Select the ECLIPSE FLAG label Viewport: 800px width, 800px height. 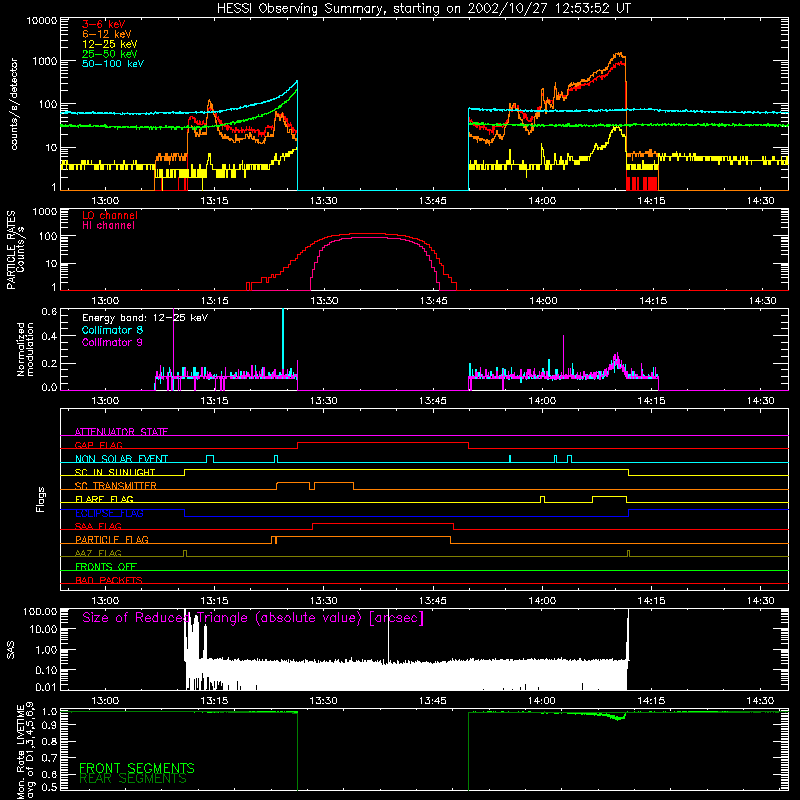click(x=109, y=513)
